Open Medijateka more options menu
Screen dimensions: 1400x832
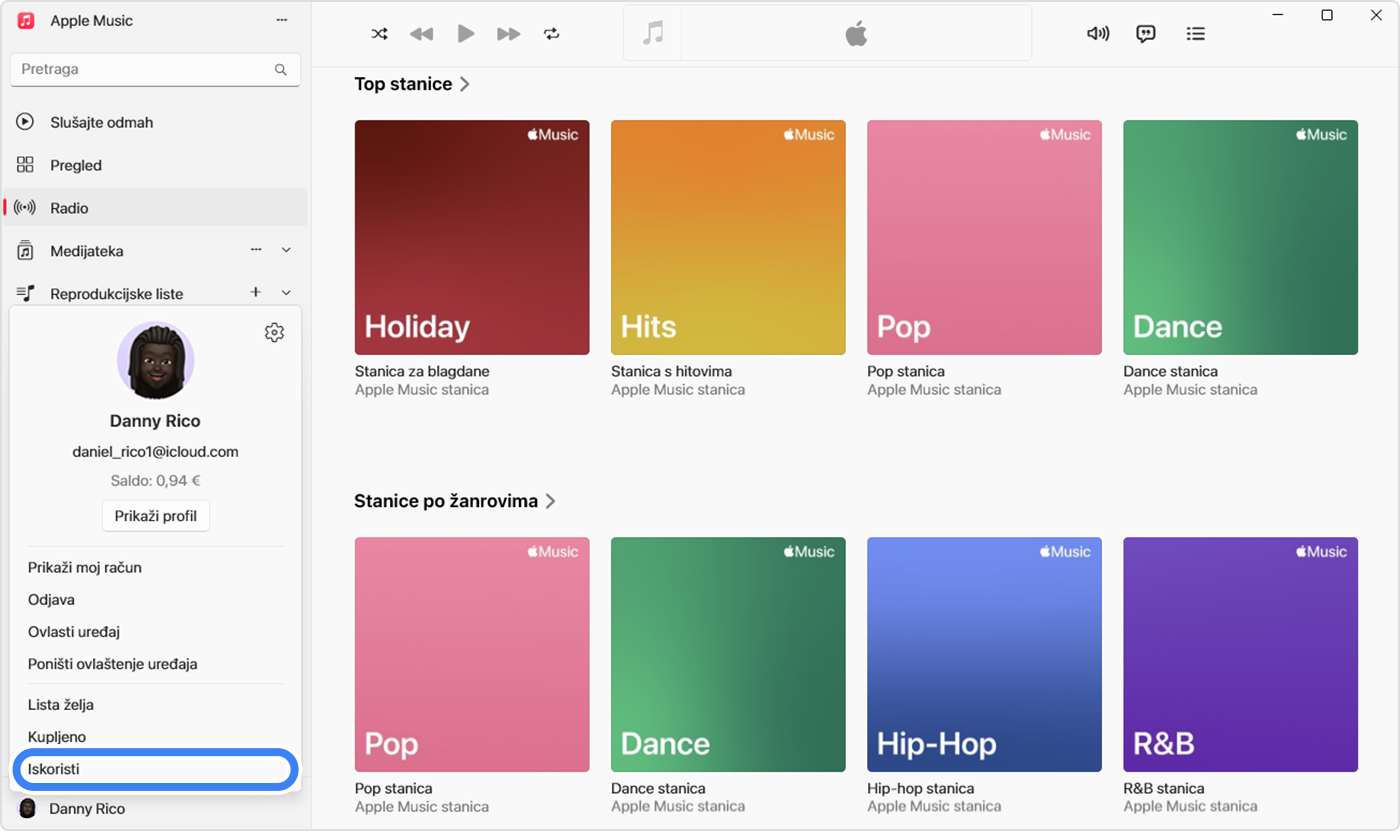tap(256, 250)
